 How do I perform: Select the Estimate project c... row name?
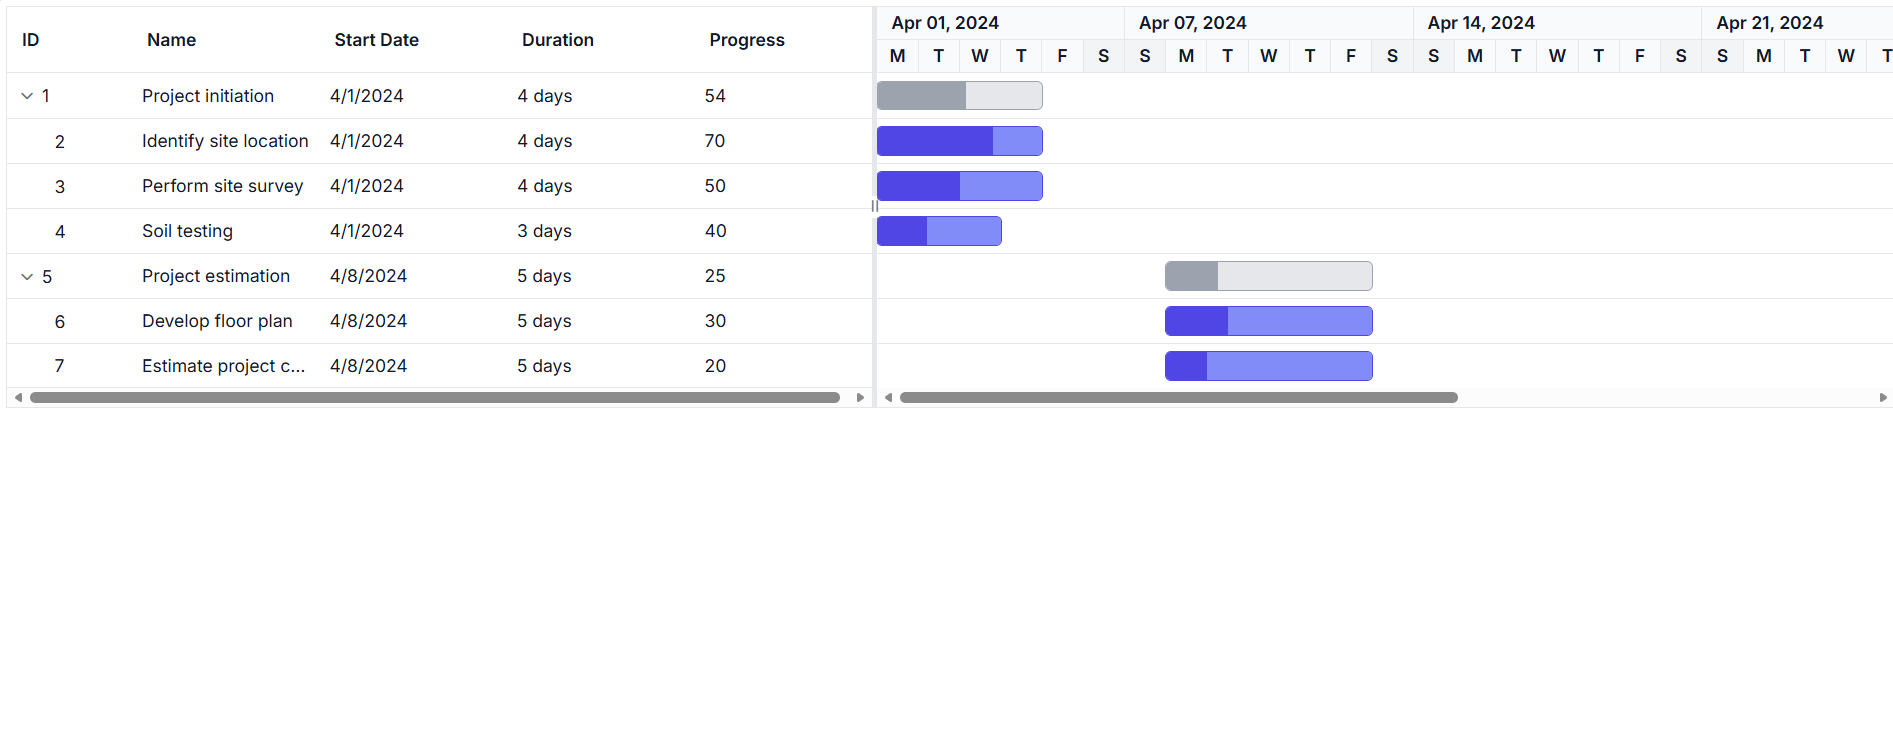223,366
